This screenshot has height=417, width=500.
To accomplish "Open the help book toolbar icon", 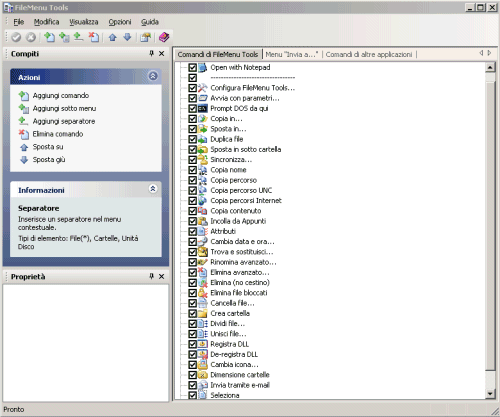I will click(x=164, y=37).
